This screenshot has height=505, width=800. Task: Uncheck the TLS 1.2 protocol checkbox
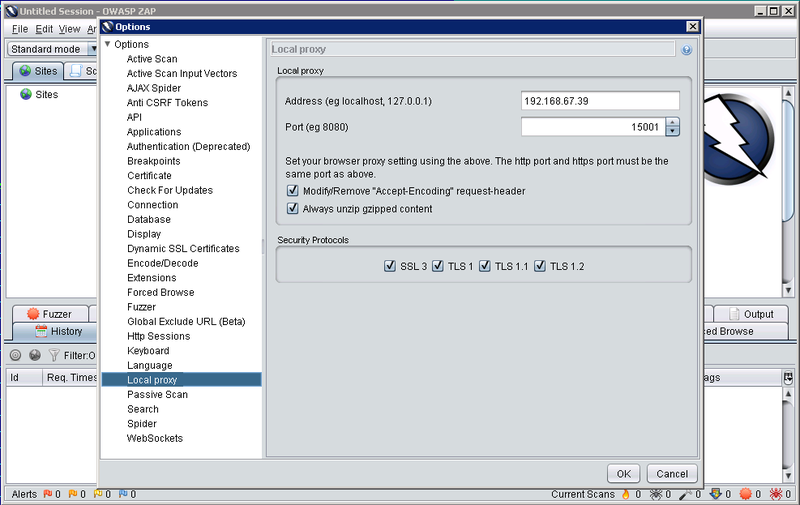[x=540, y=266]
